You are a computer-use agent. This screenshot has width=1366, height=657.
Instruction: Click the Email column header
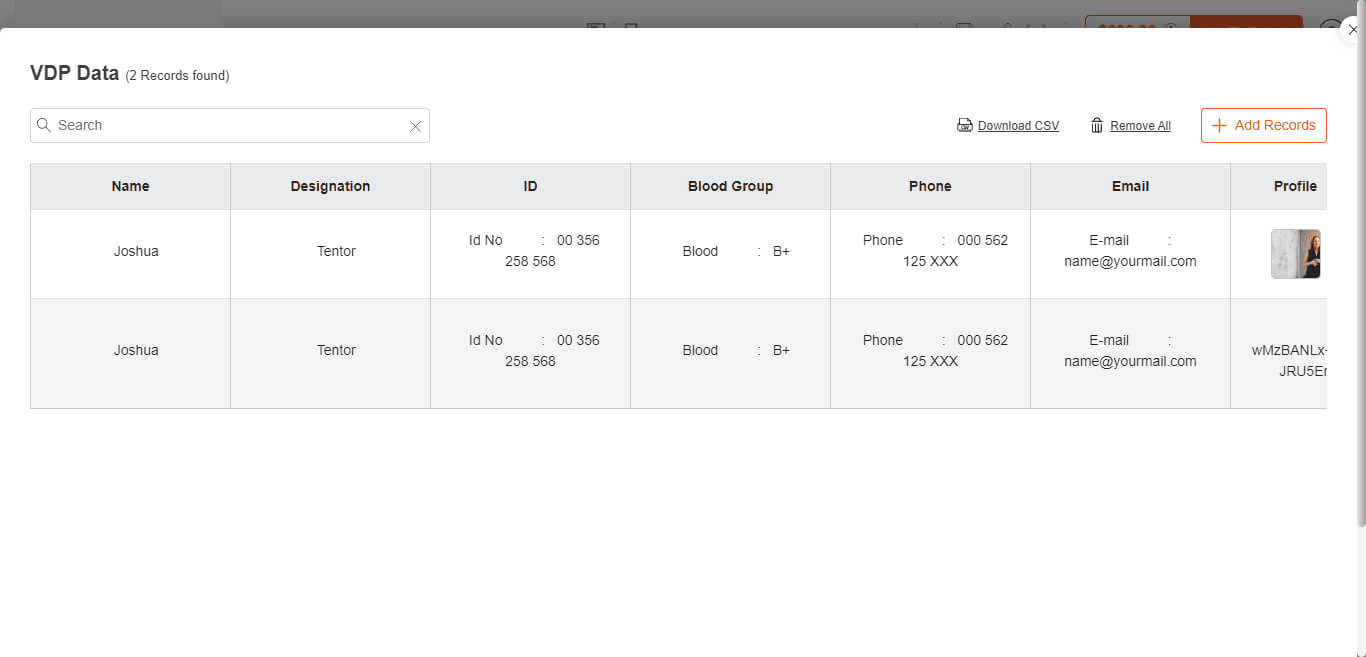click(1130, 186)
